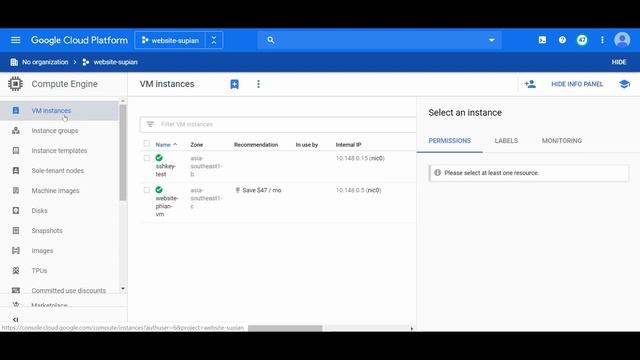The height and width of the screenshot is (360, 640).
Task: Click the pin icon beside project selector
Action: click(214, 40)
